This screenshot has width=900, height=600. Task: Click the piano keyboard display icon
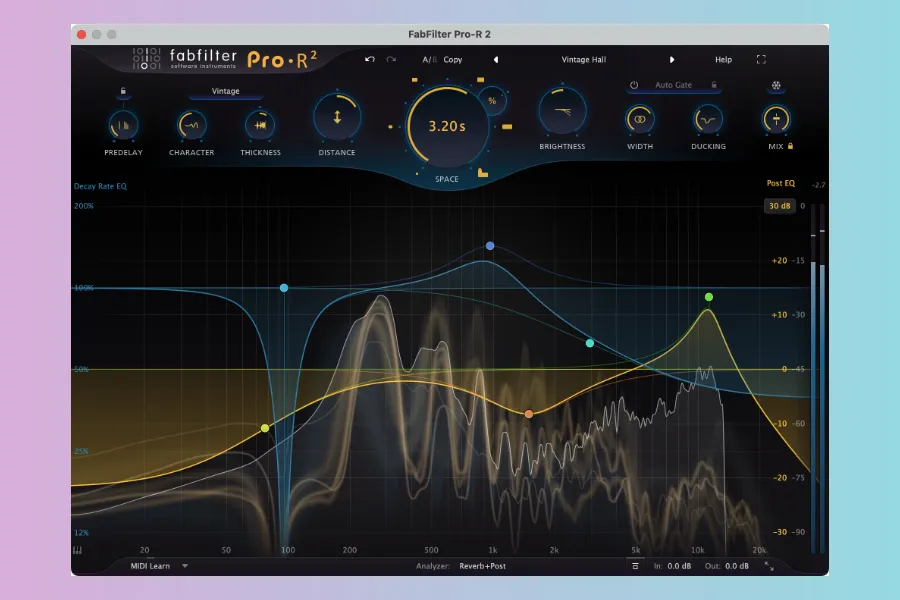pyautogui.click(x=77, y=550)
